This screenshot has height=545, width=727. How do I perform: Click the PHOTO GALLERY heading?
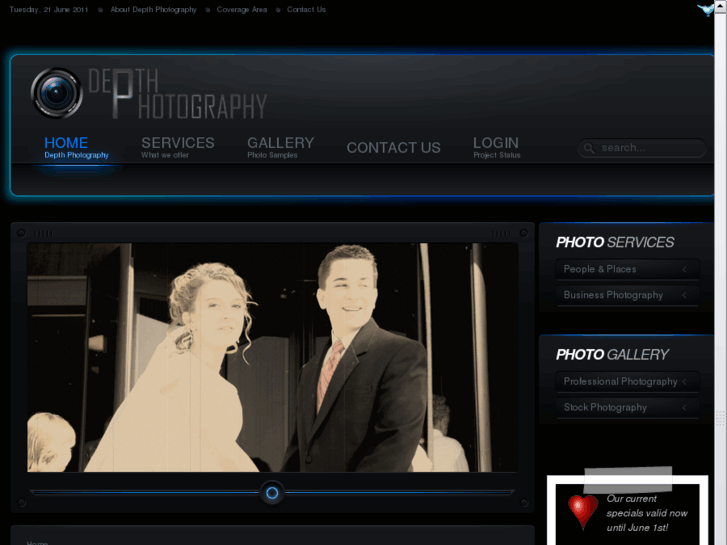tap(612, 354)
